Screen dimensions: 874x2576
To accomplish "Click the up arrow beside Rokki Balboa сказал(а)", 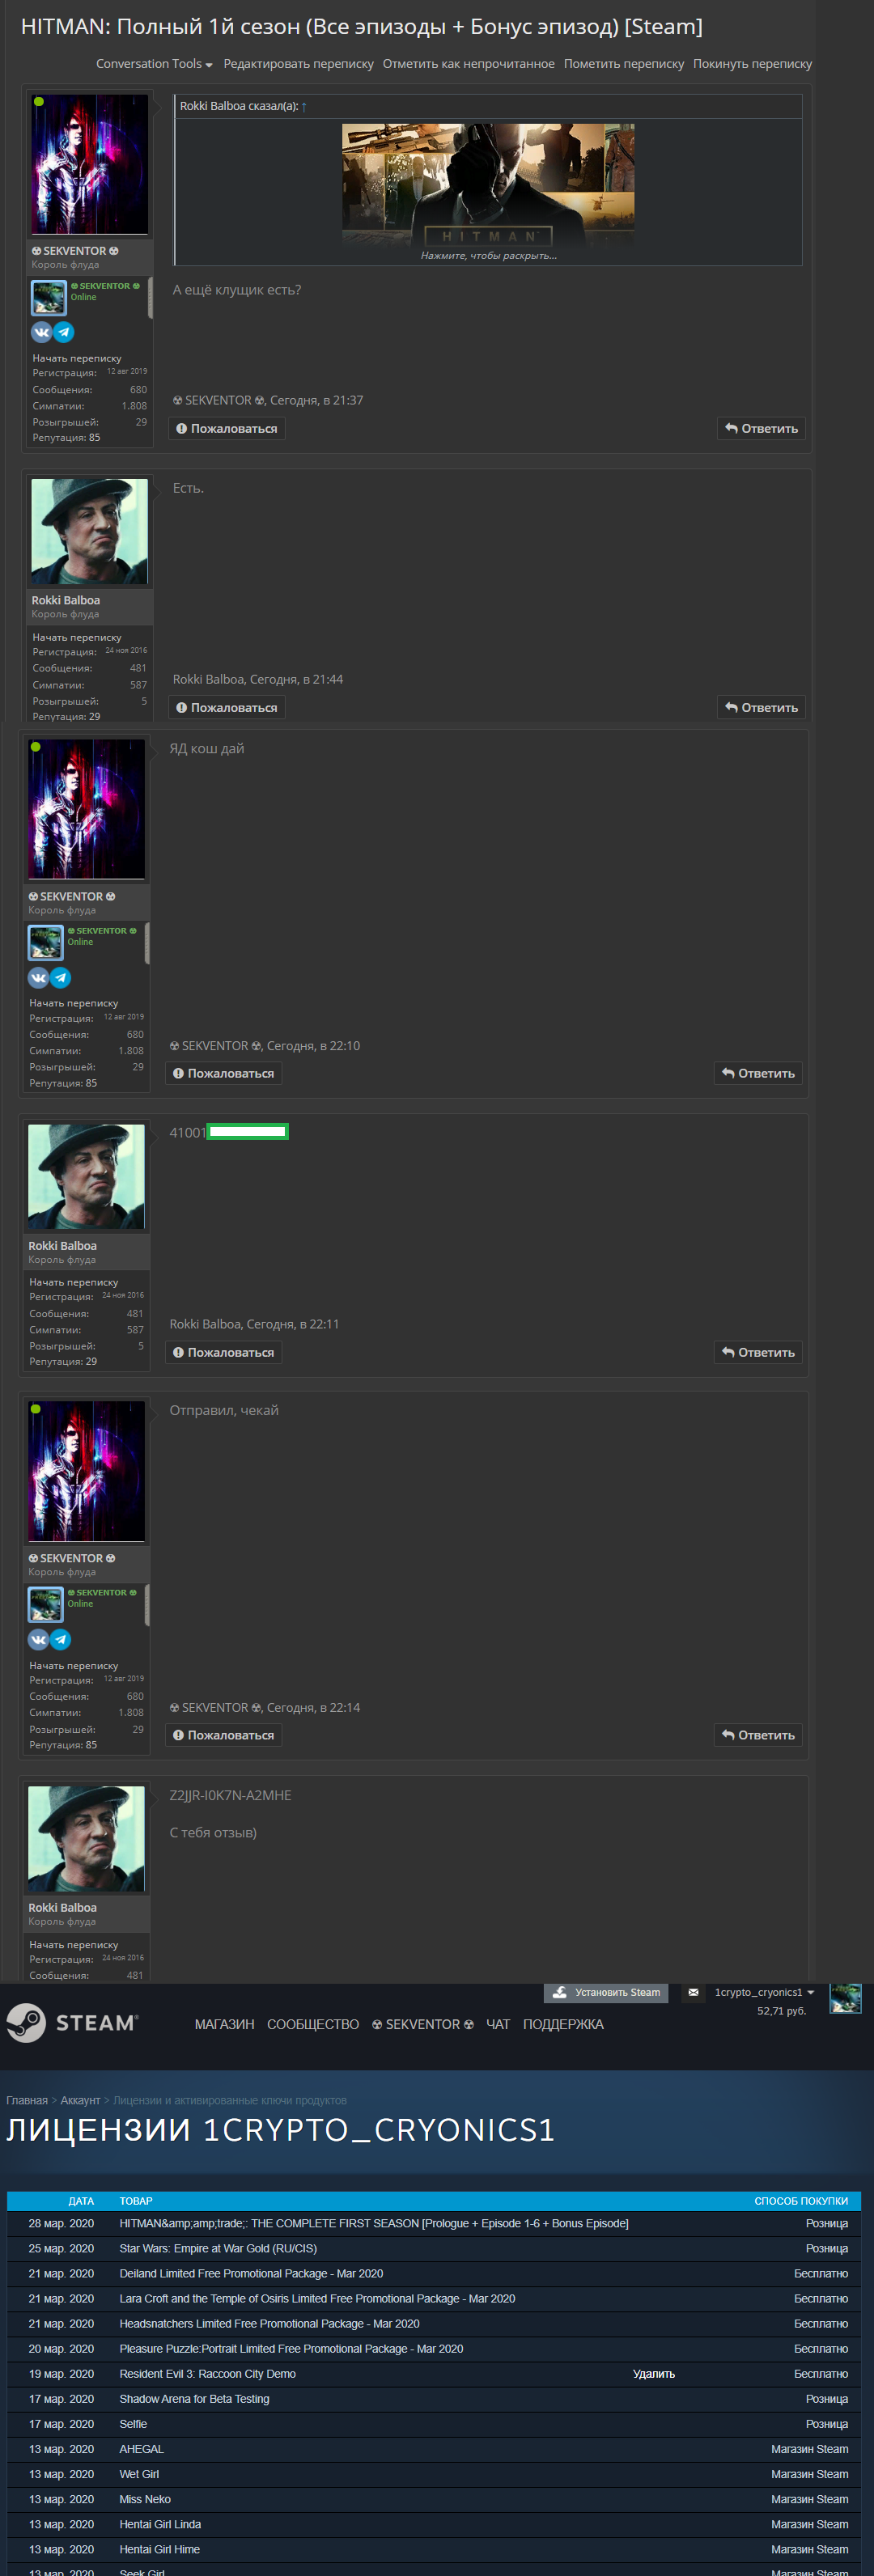I will (304, 106).
